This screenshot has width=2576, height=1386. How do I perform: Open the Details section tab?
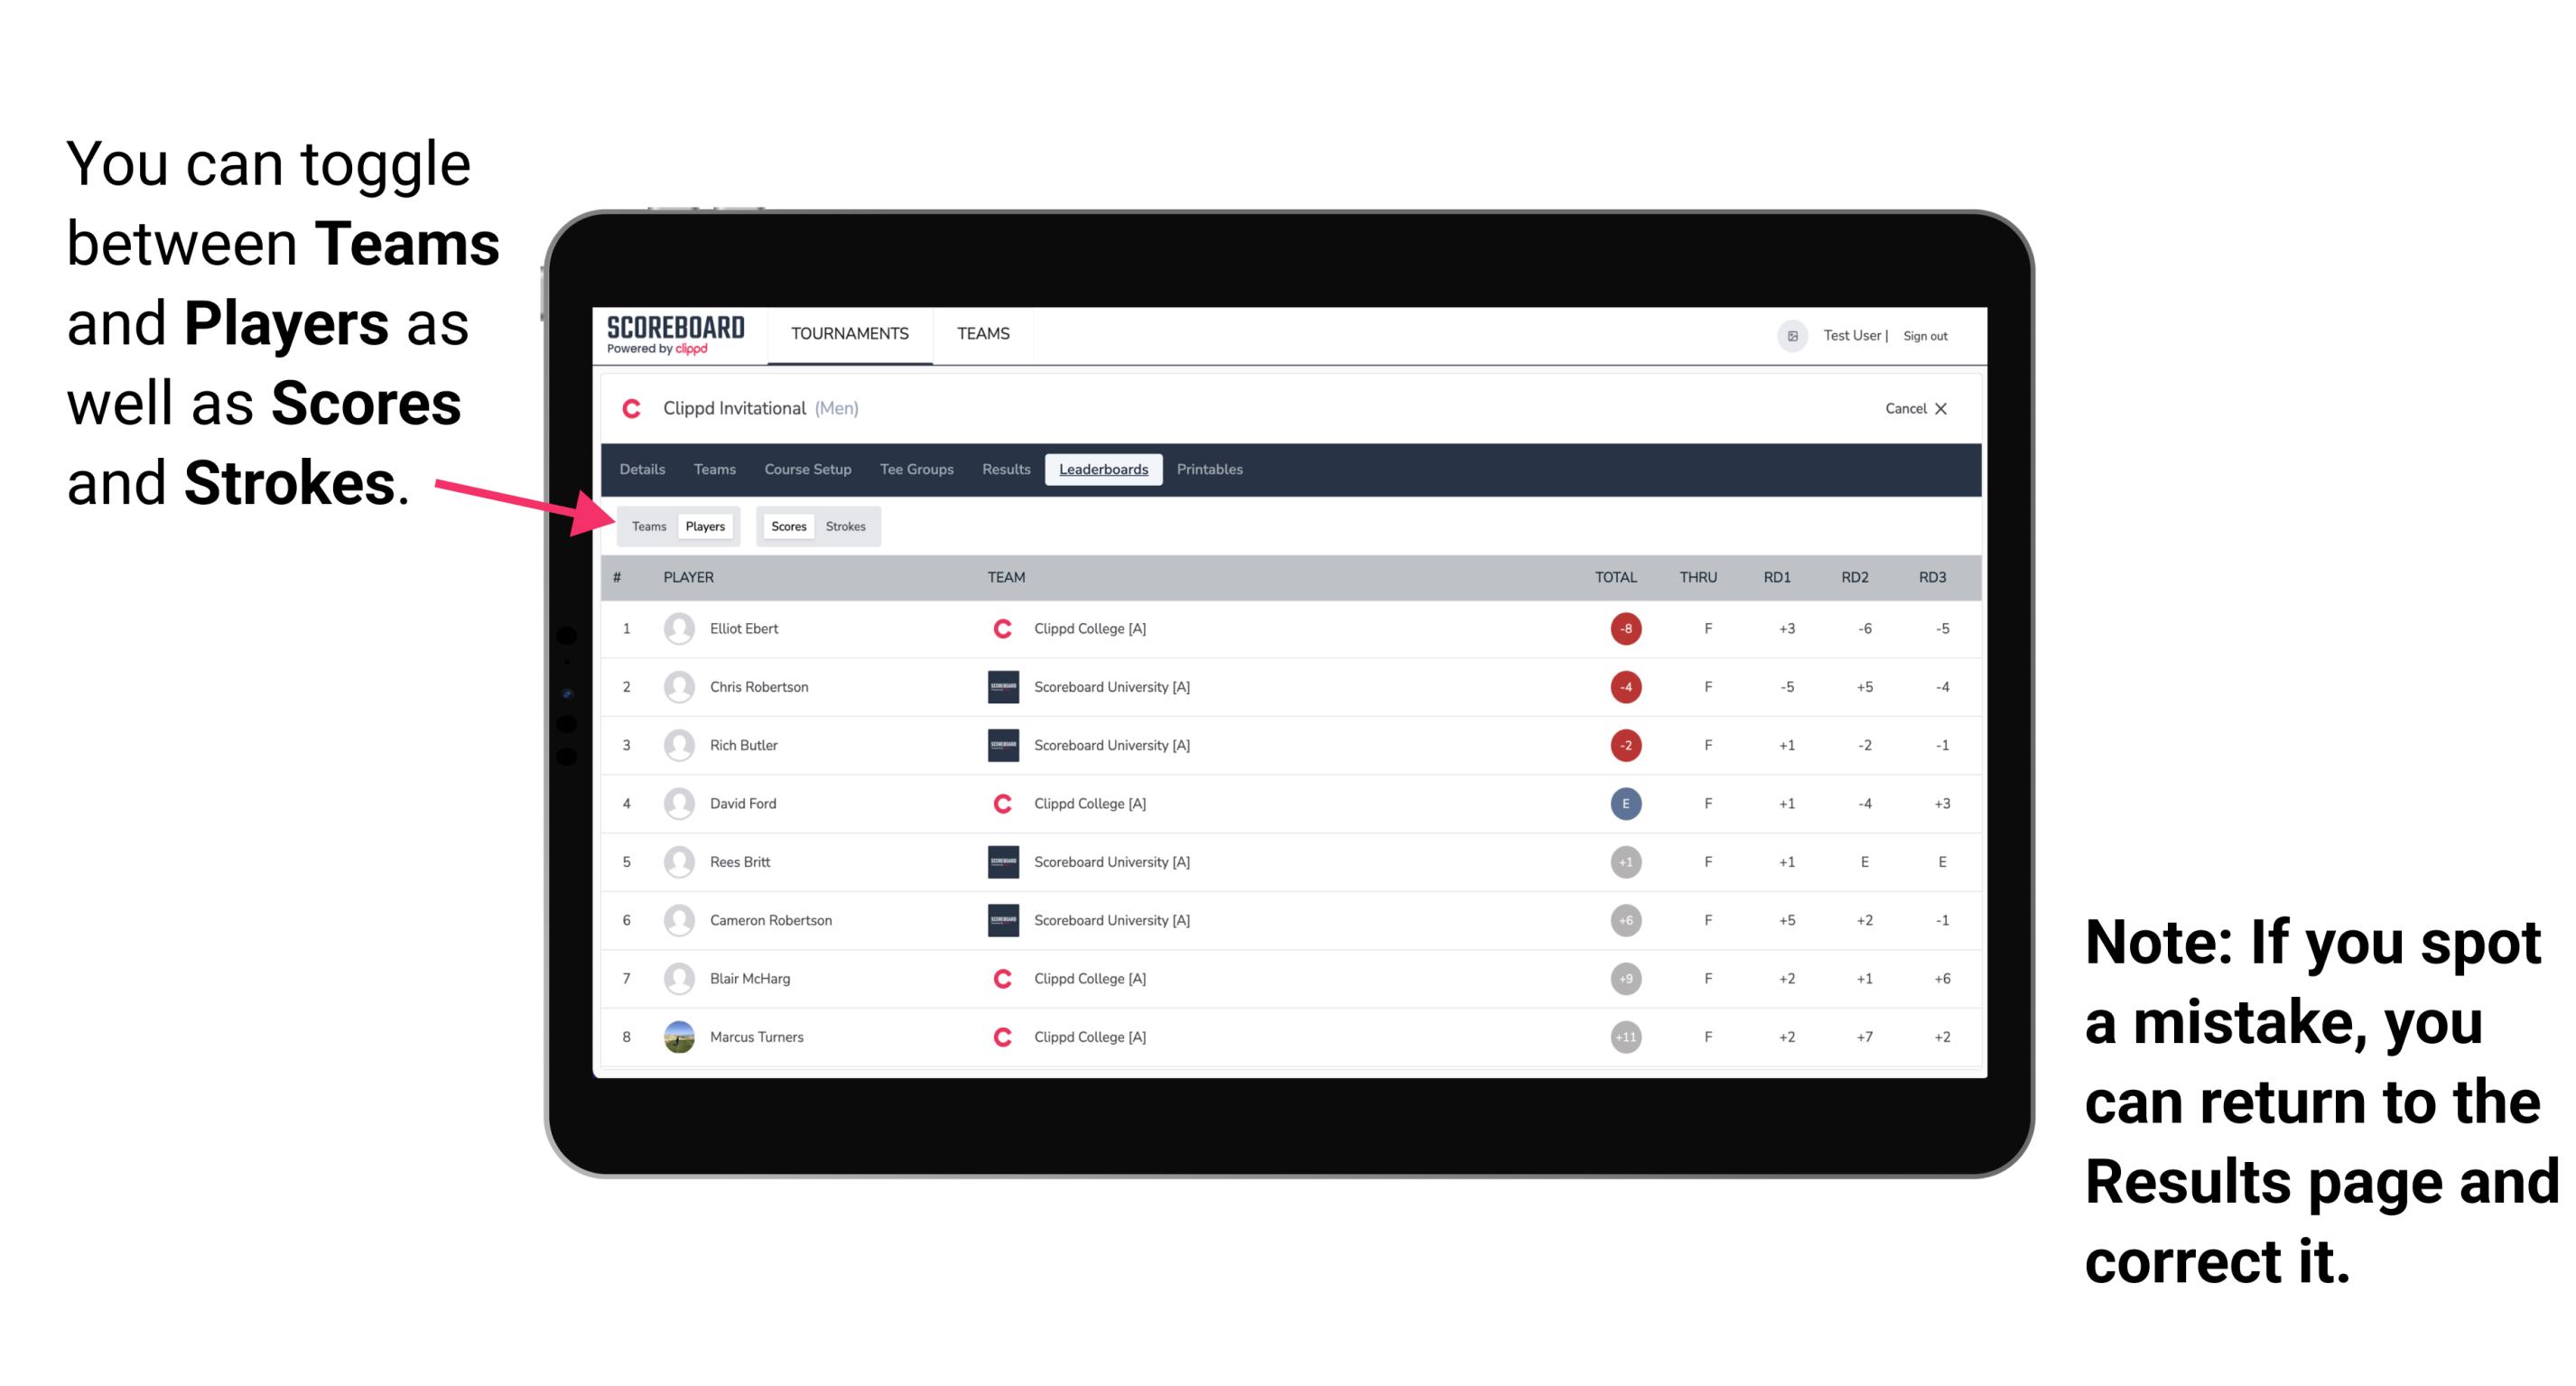pyautogui.click(x=643, y=470)
